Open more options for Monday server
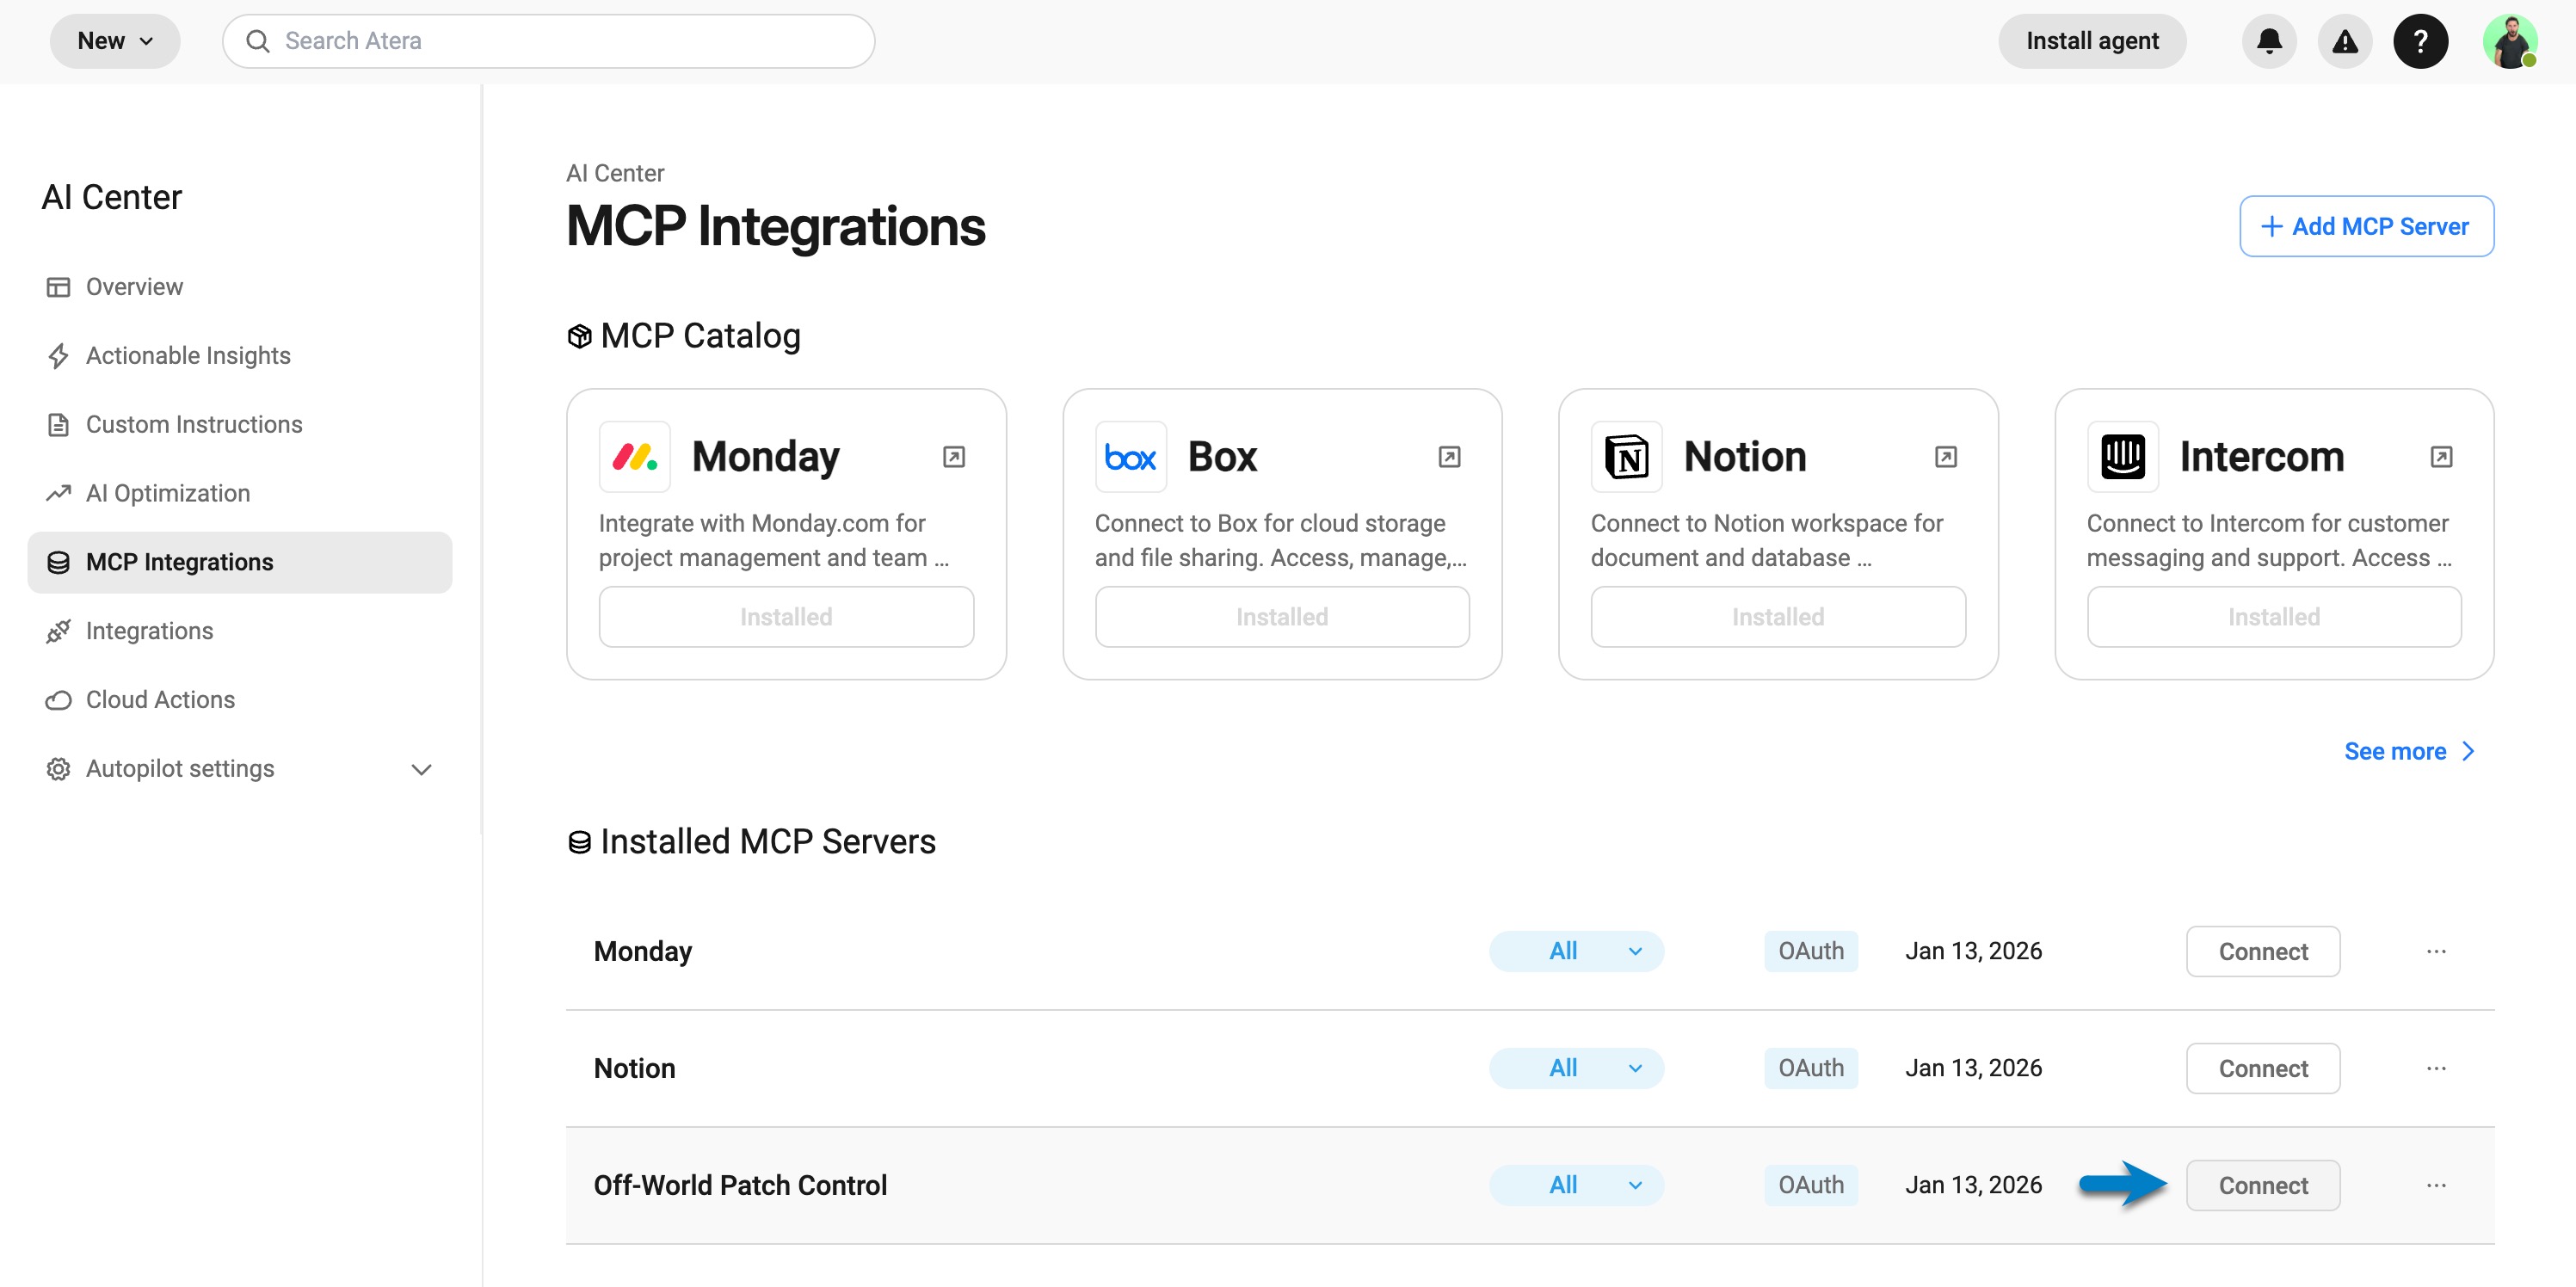The width and height of the screenshot is (2576, 1287). click(2436, 951)
